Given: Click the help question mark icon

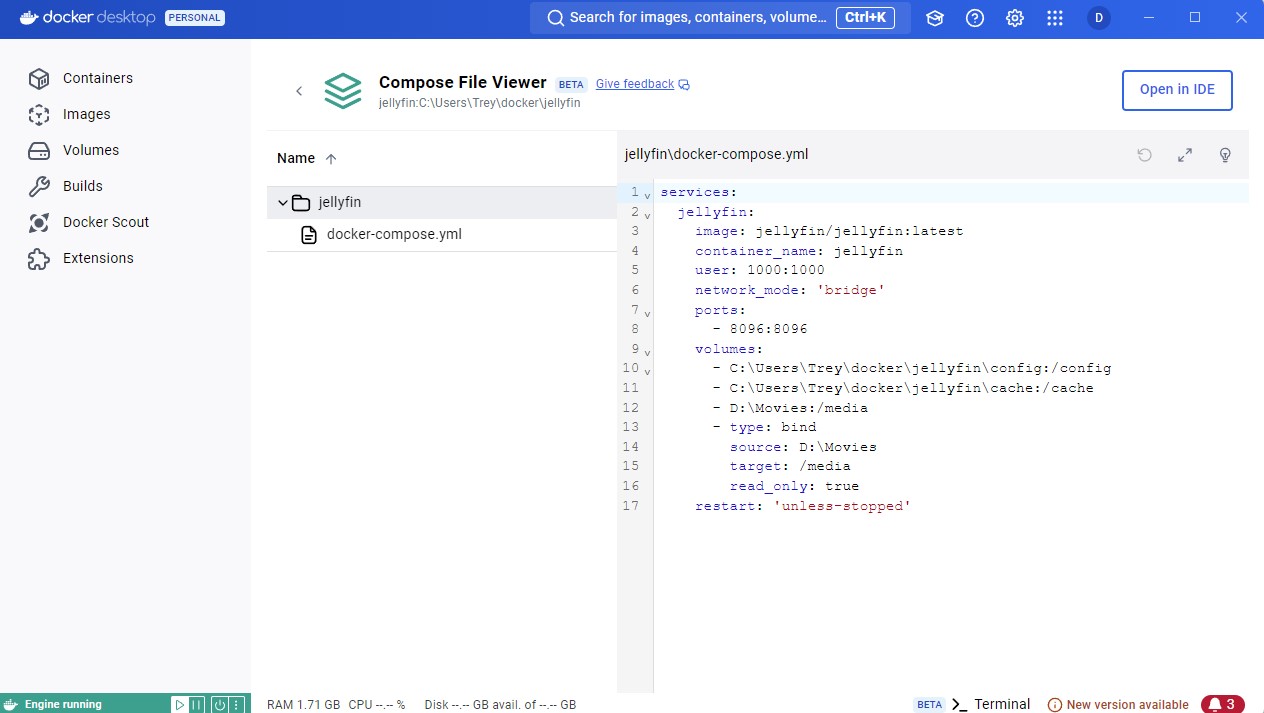Looking at the screenshot, I should pos(975,18).
